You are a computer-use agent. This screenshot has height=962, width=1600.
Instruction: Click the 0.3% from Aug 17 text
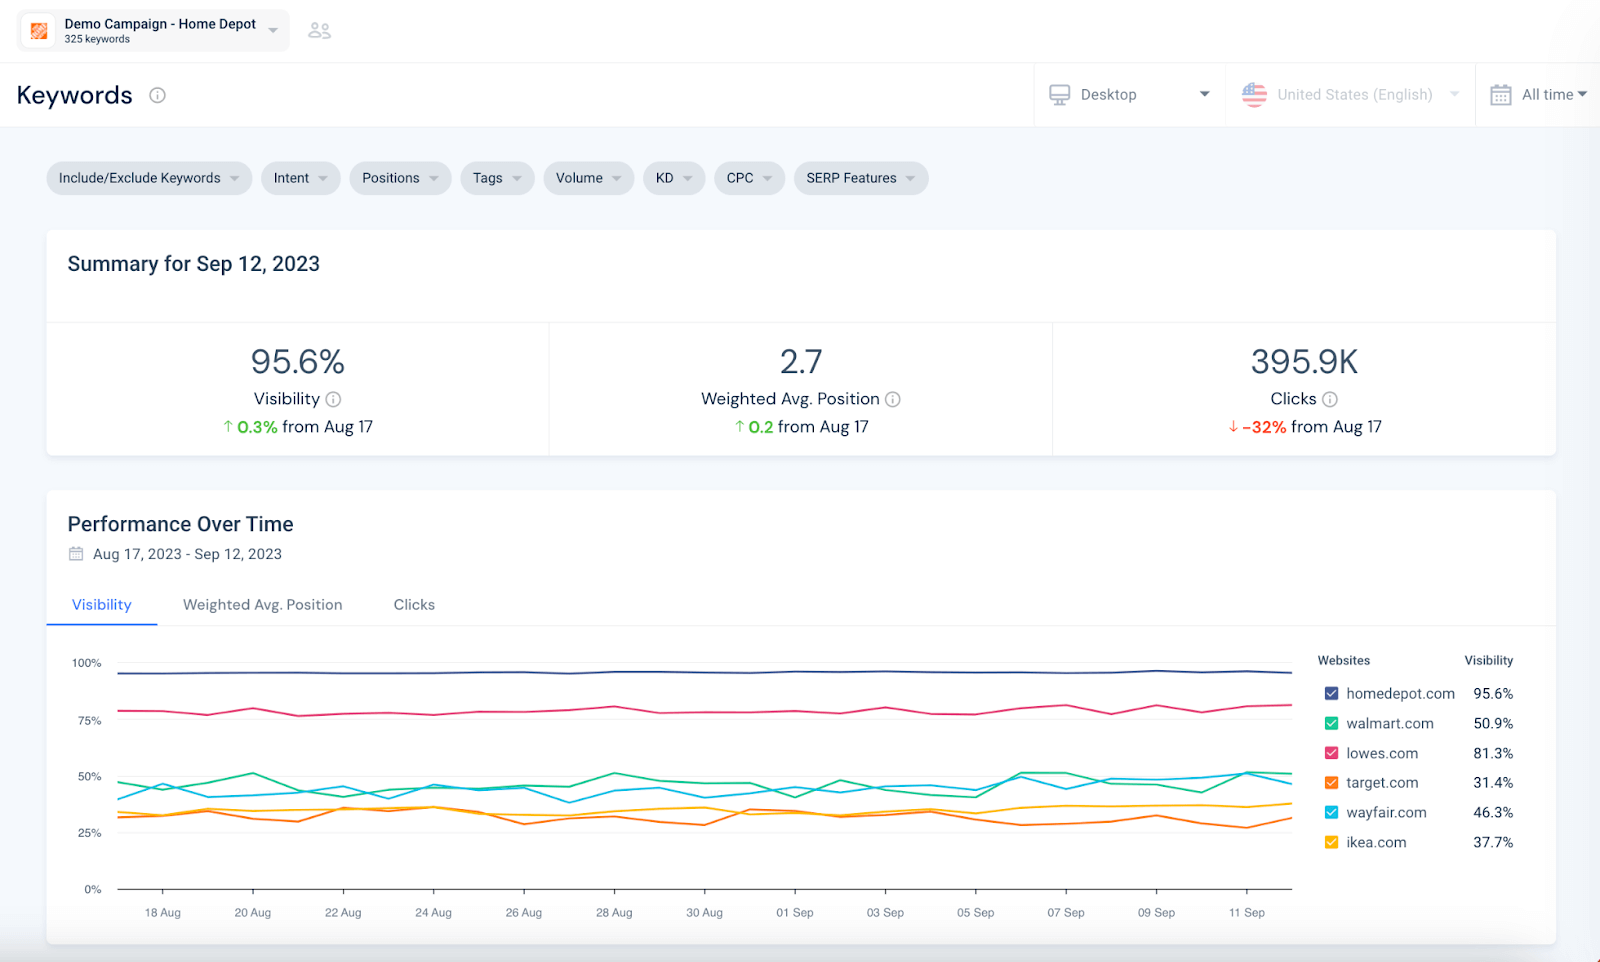[298, 427]
